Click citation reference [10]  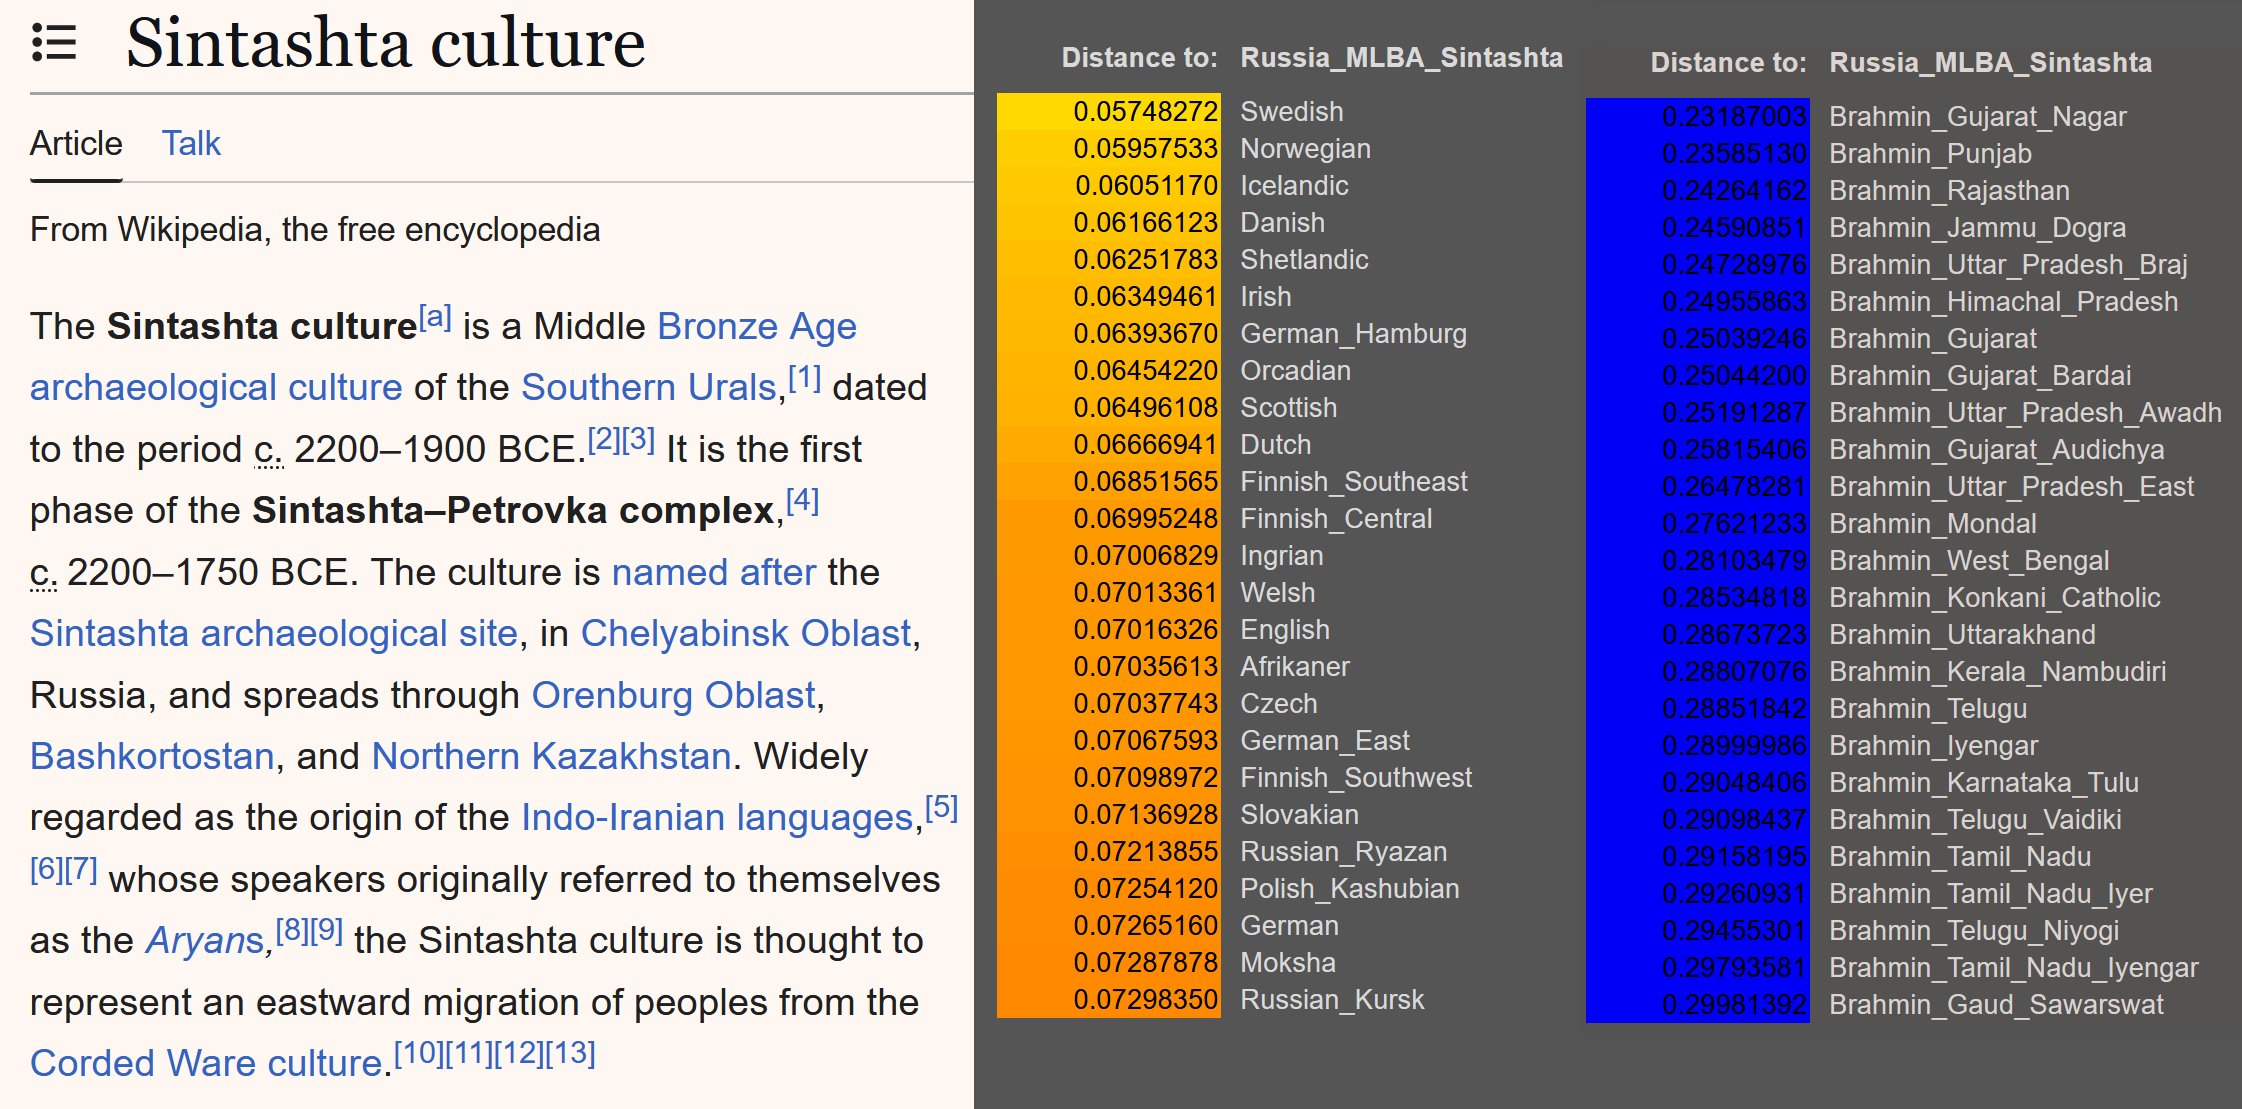click(x=418, y=1053)
